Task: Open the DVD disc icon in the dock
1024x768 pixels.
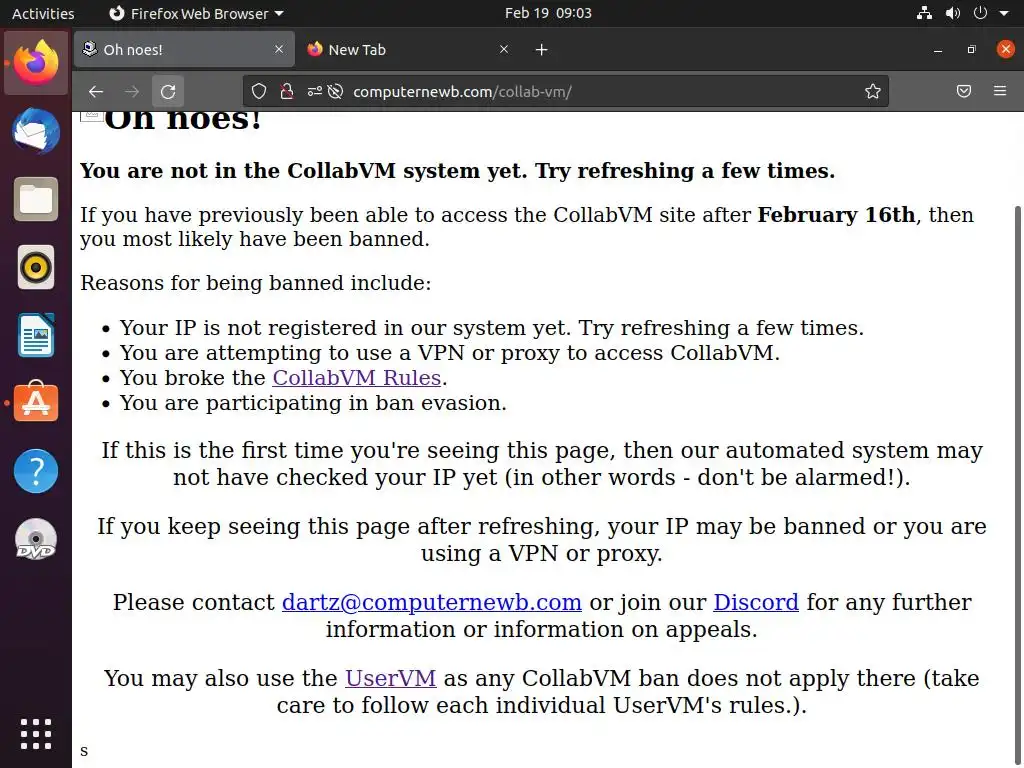Action: [x=36, y=539]
